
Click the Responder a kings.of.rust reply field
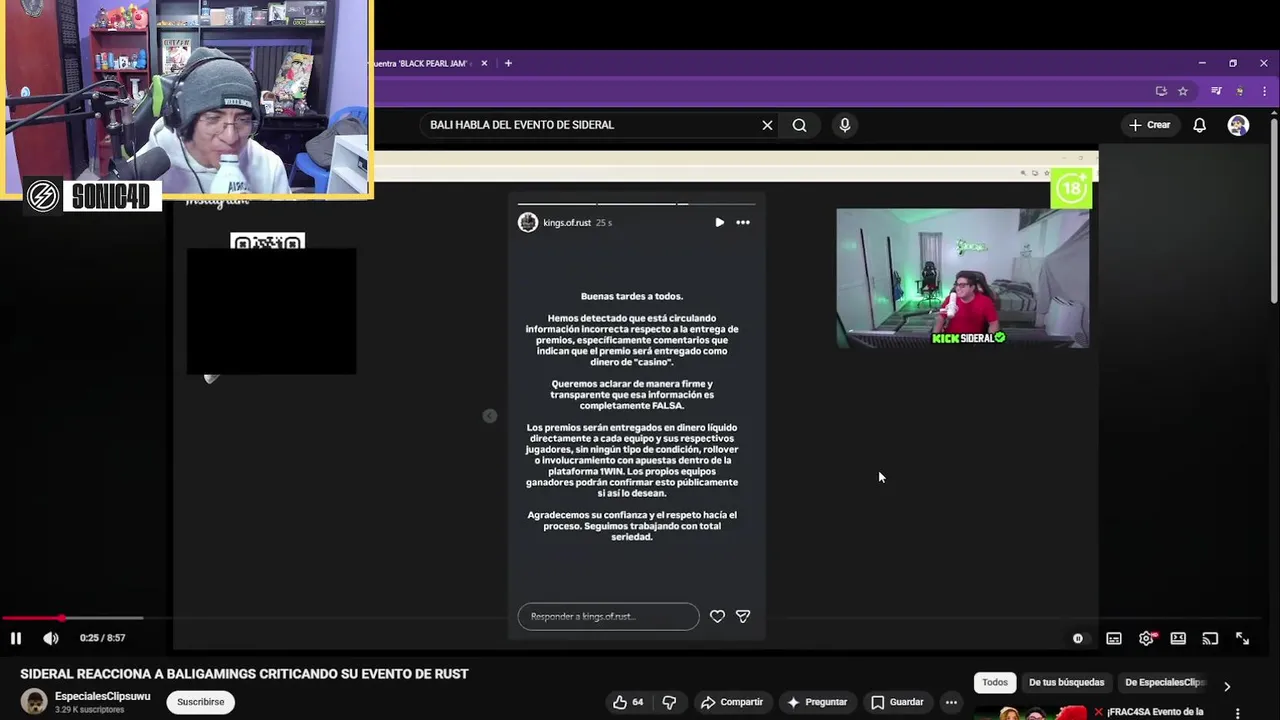coord(608,616)
